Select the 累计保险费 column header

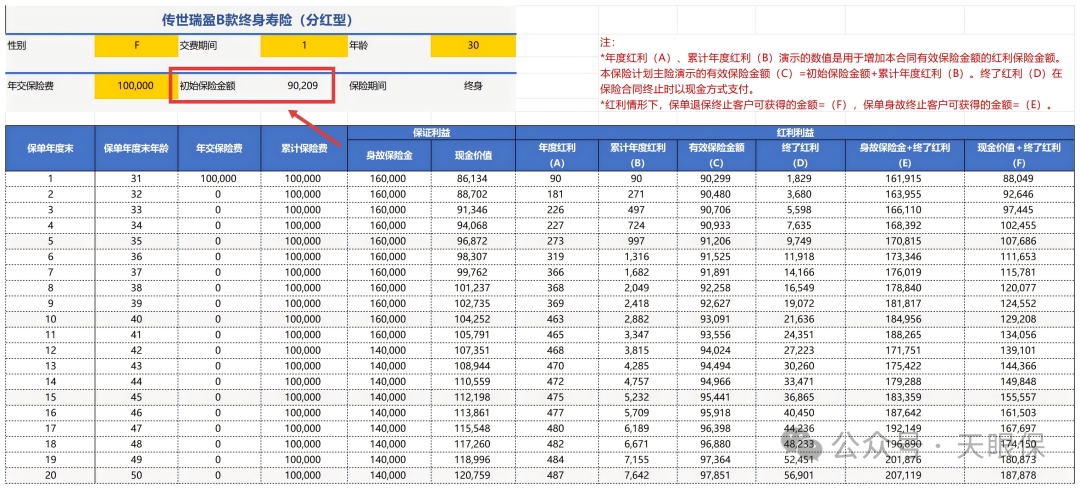304,148
